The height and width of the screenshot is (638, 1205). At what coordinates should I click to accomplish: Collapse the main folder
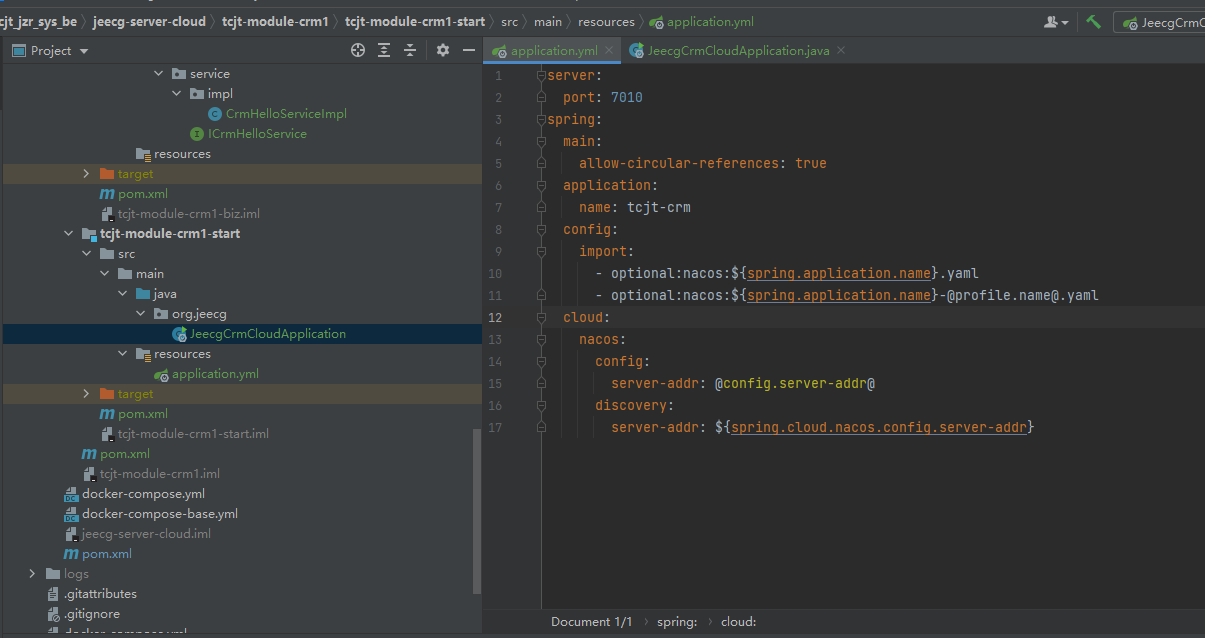point(104,273)
